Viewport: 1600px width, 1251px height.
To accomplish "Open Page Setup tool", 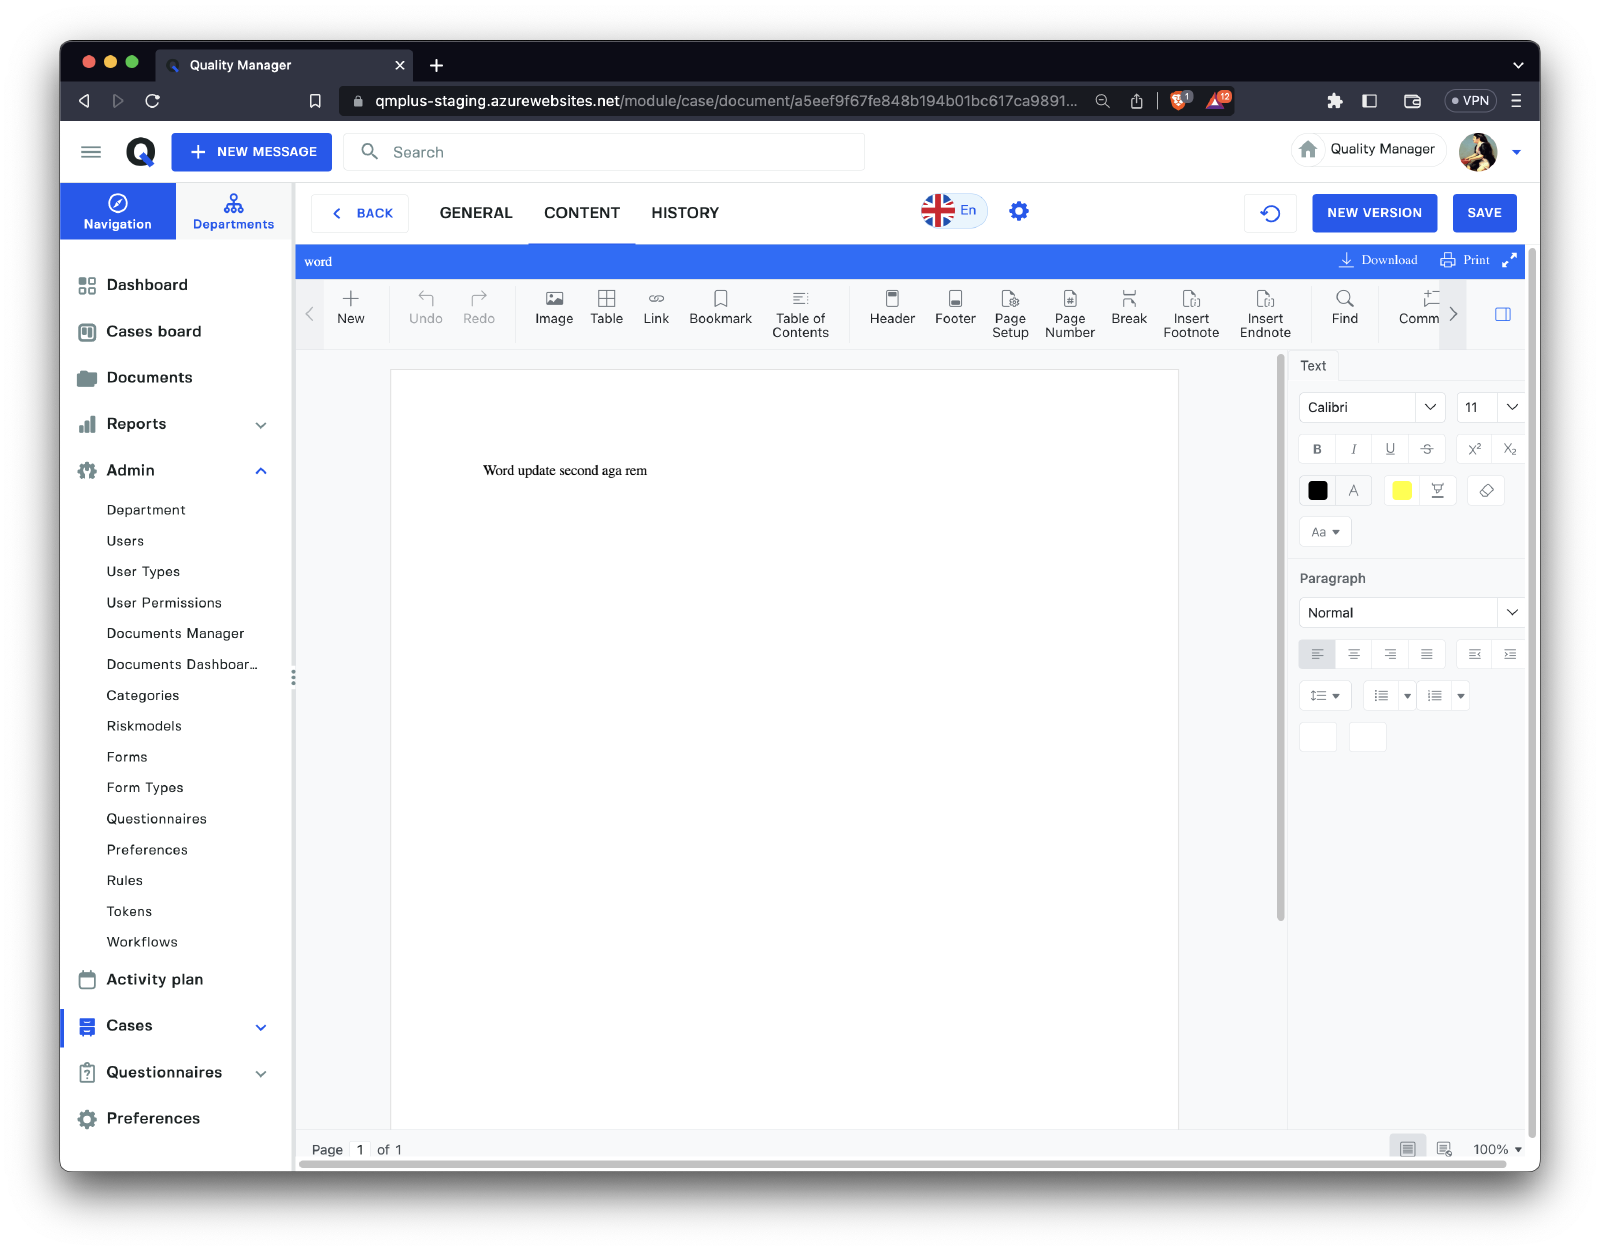I will tap(1010, 313).
